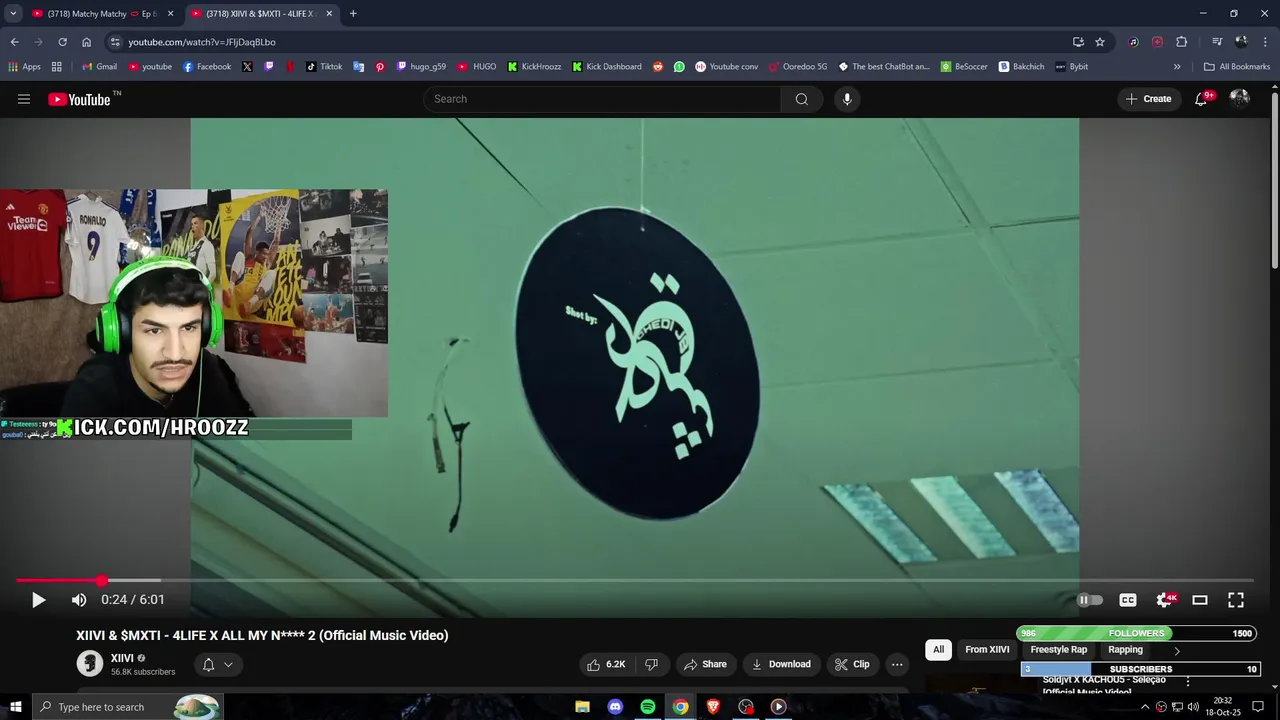Click the search magnifier button
This screenshot has width=1280, height=720.
pyautogui.click(x=802, y=99)
